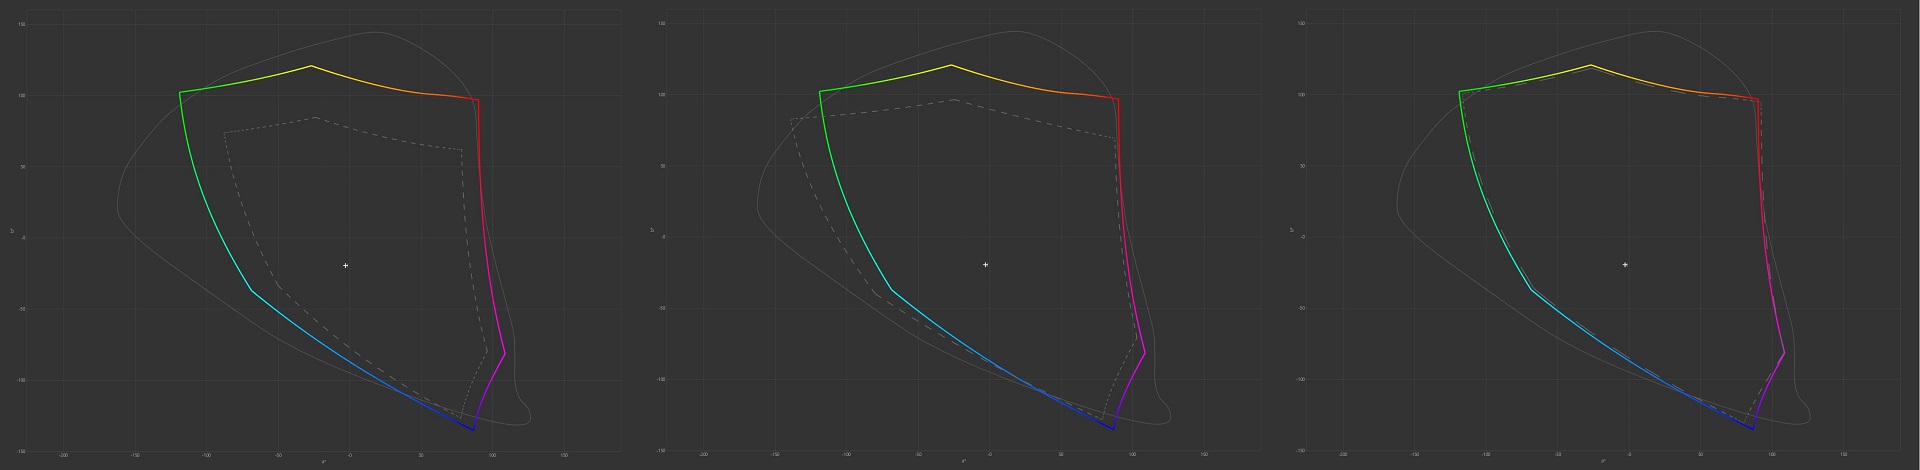This screenshot has width=1920, height=470.
Task: Select the green corner vertex in the left plot
Action: (x=180, y=93)
